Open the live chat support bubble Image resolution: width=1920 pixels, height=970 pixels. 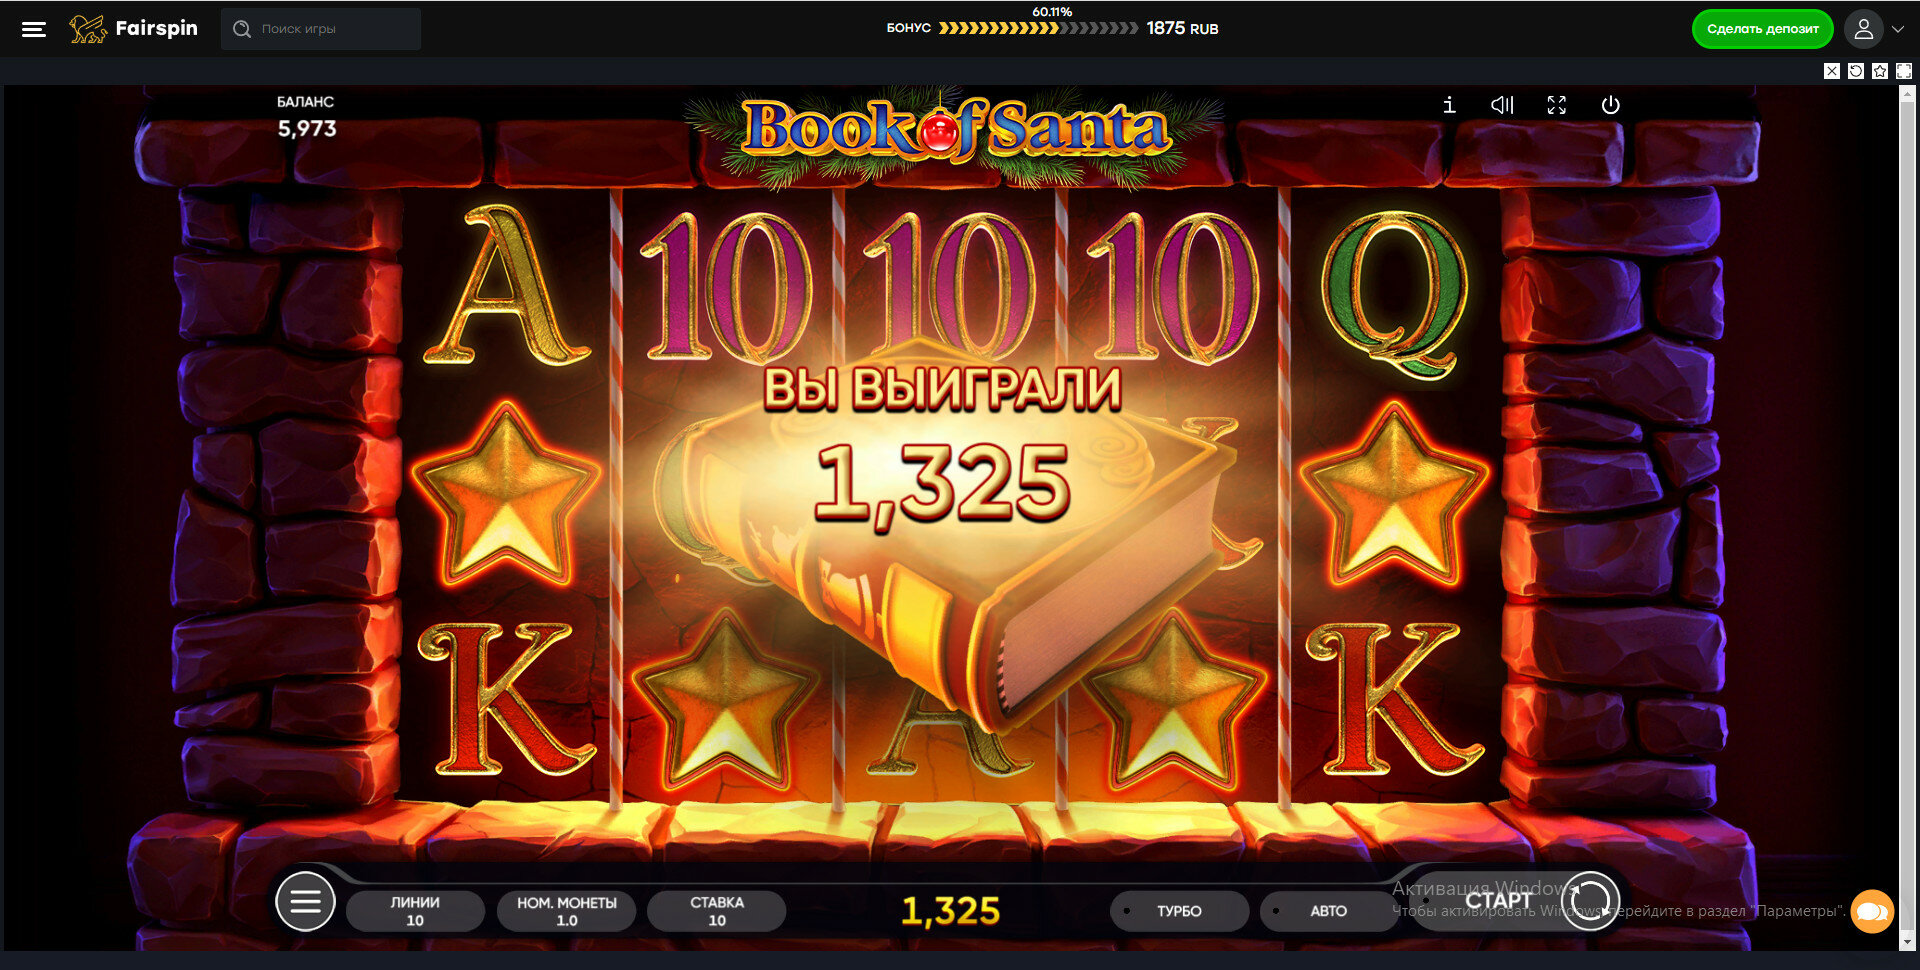tap(1872, 911)
